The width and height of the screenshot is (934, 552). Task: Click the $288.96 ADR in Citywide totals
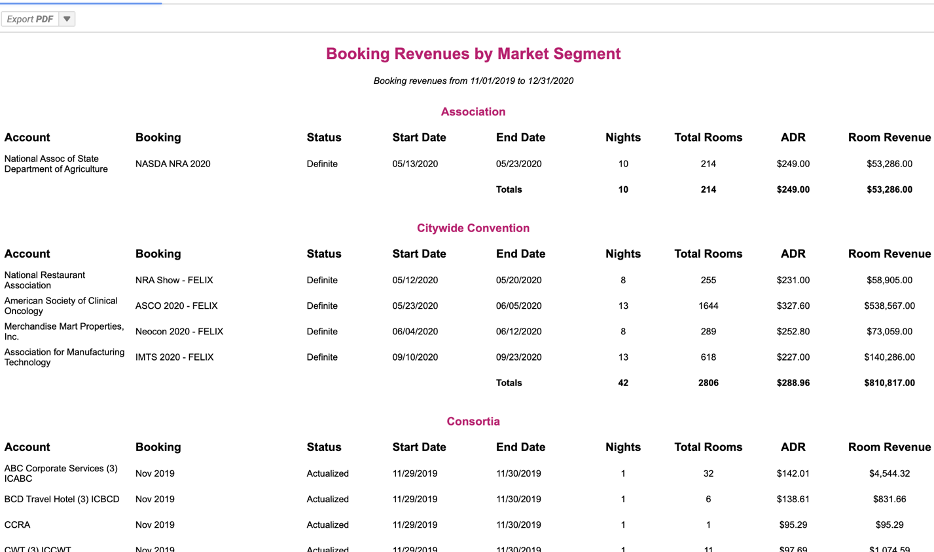(793, 383)
